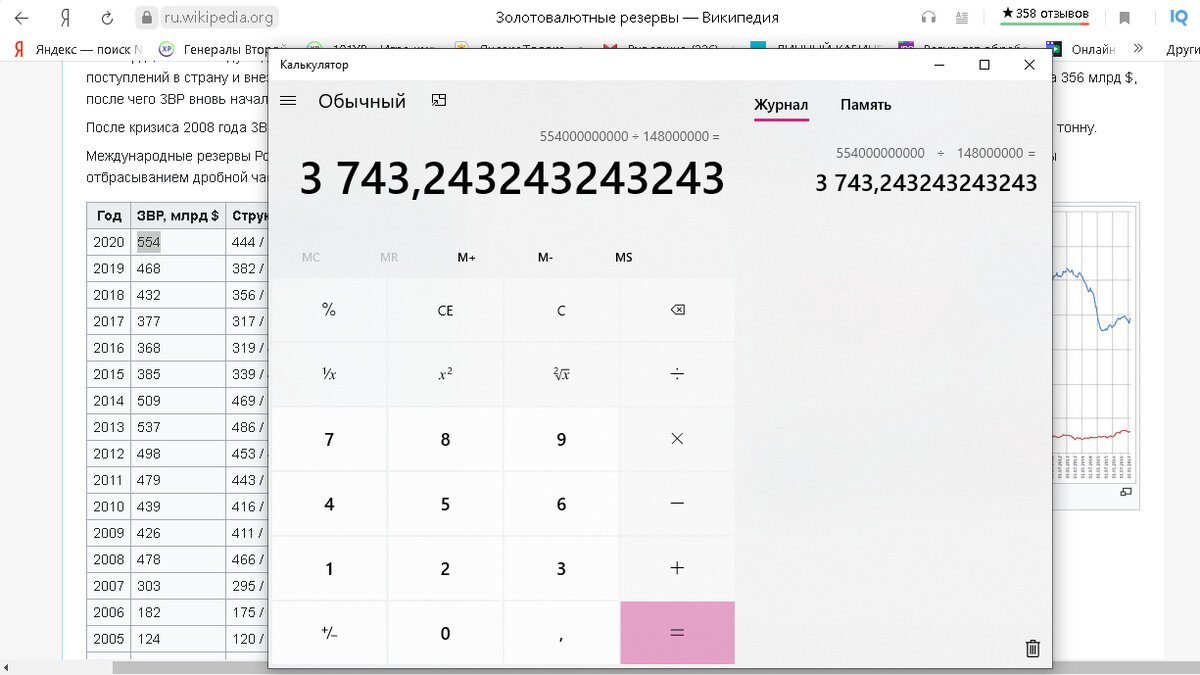Click digit 8 on calculator keypad
Image resolution: width=1200 pixels, height=675 pixels.
pyautogui.click(x=445, y=439)
